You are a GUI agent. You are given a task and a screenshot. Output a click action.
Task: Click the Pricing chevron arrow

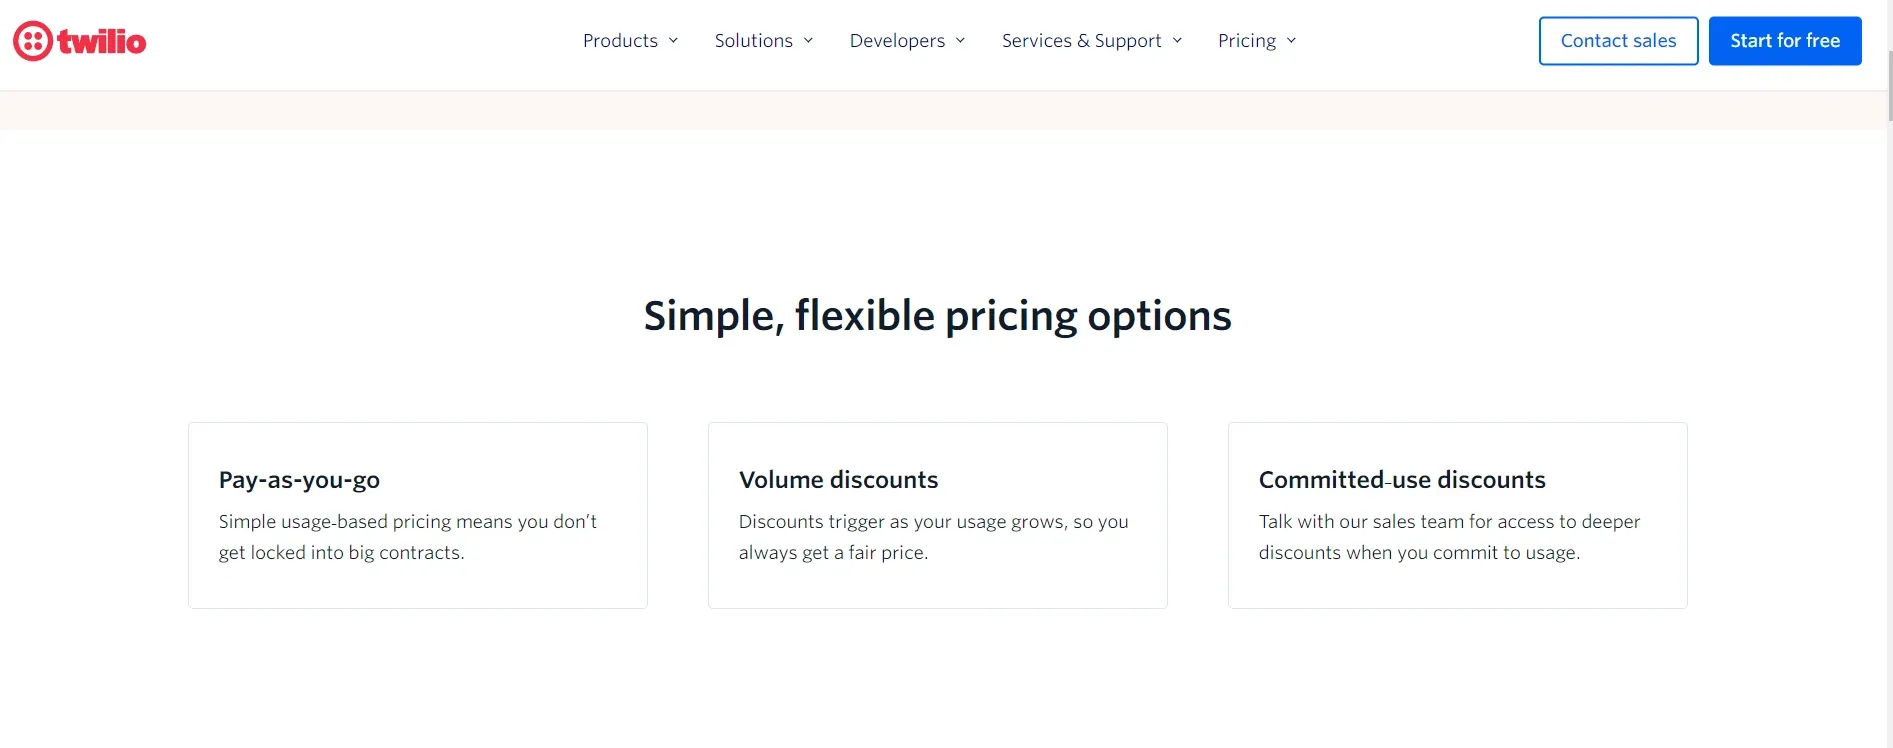[1291, 41]
